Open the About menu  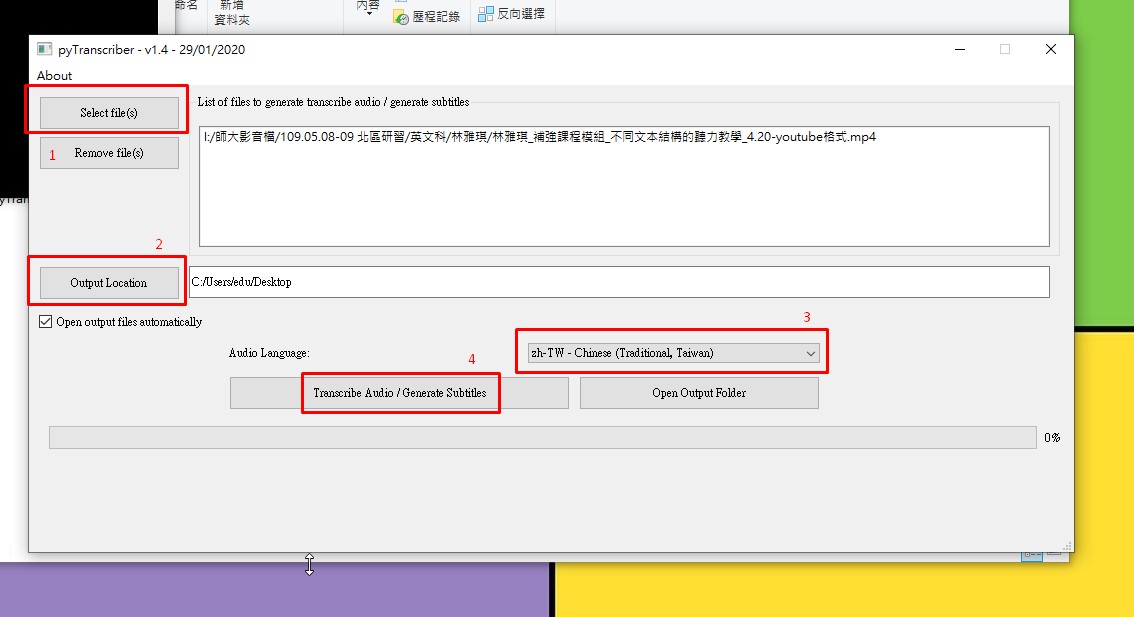pyautogui.click(x=54, y=76)
